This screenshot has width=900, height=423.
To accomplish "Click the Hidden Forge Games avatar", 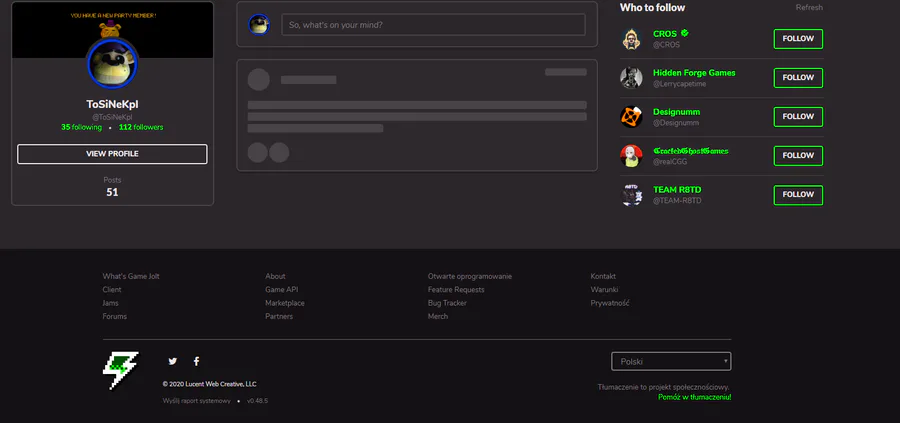I will [631, 78].
